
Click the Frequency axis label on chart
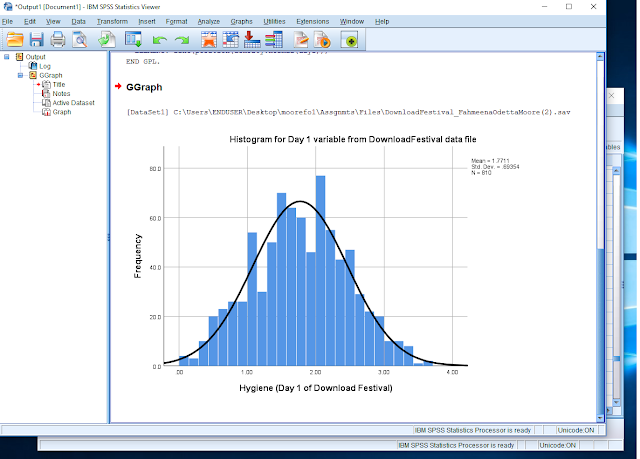click(138, 256)
